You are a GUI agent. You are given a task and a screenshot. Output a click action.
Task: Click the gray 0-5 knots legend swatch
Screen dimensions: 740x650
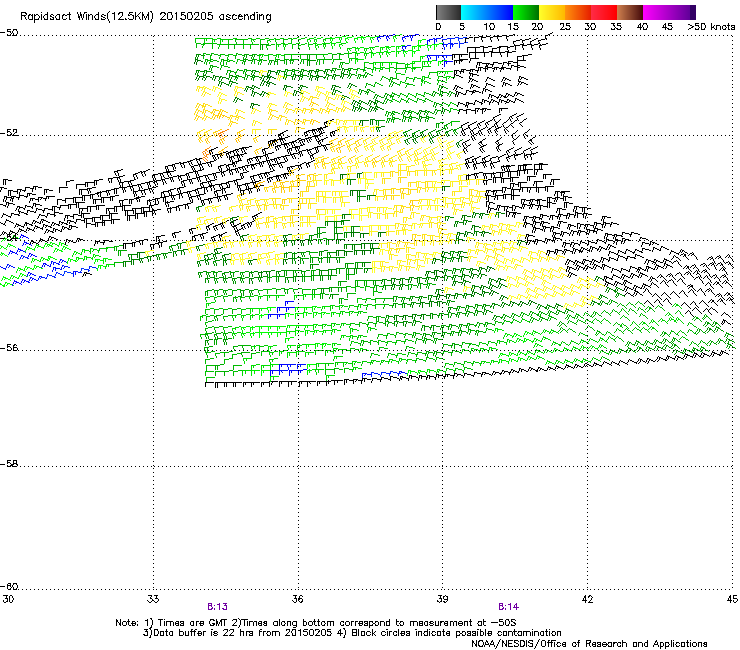click(x=448, y=12)
